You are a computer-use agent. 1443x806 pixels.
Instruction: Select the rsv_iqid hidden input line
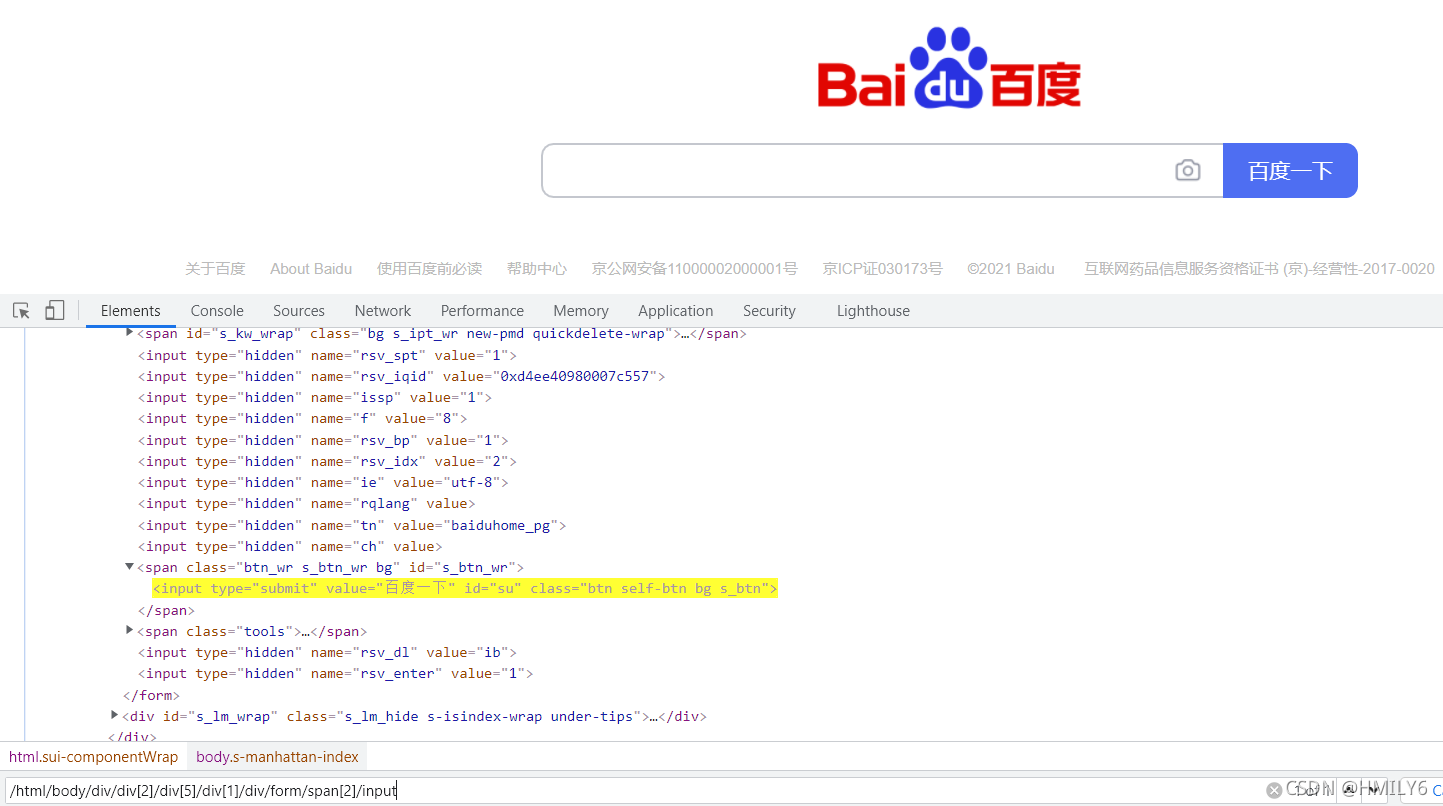(x=401, y=376)
